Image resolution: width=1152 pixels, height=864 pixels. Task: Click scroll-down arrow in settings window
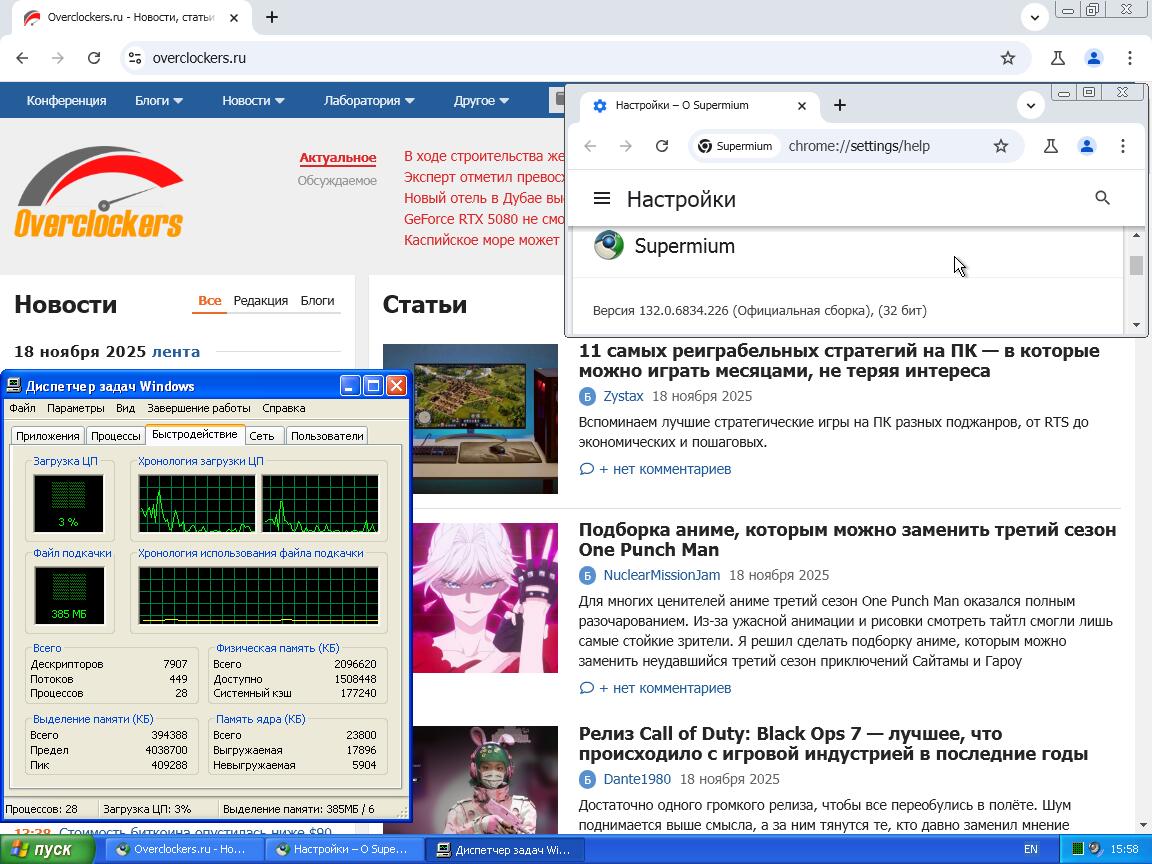point(1136,324)
